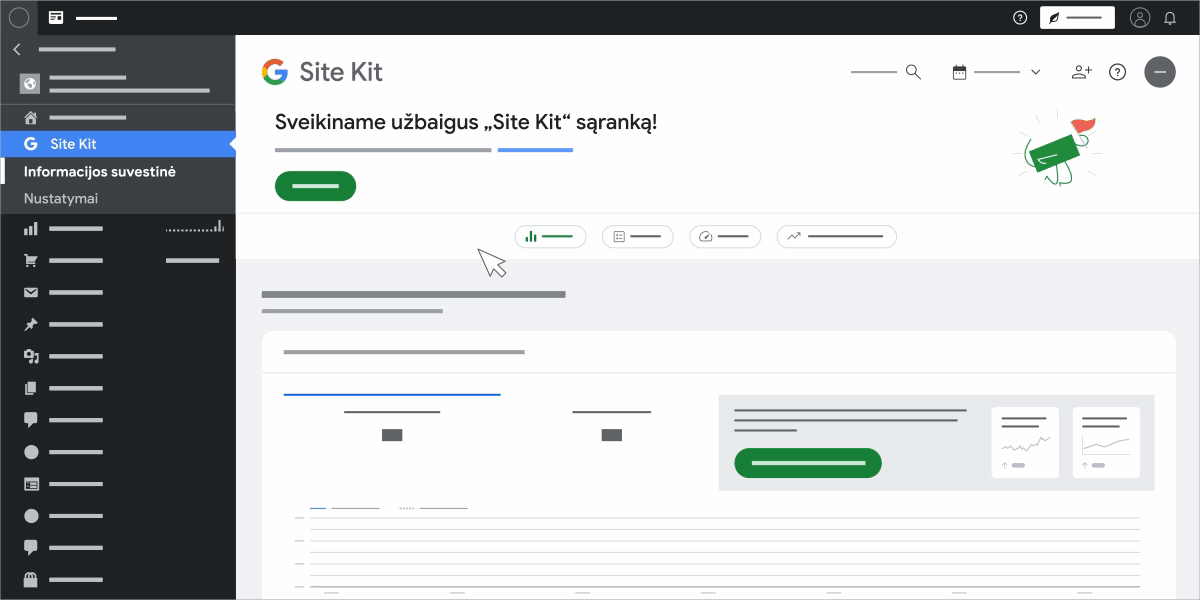Click the speedometer PageSpeed chip
Image resolution: width=1200 pixels, height=600 pixels.
click(x=725, y=236)
